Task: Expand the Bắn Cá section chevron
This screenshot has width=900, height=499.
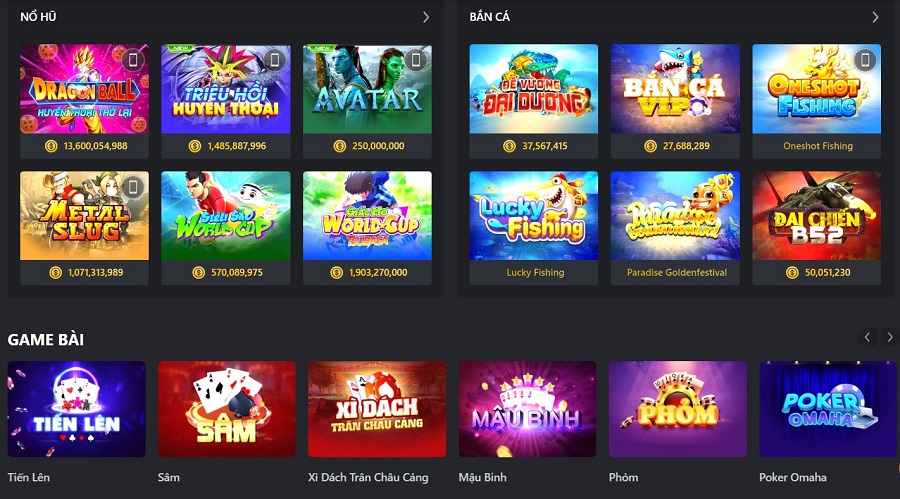Action: (875, 17)
